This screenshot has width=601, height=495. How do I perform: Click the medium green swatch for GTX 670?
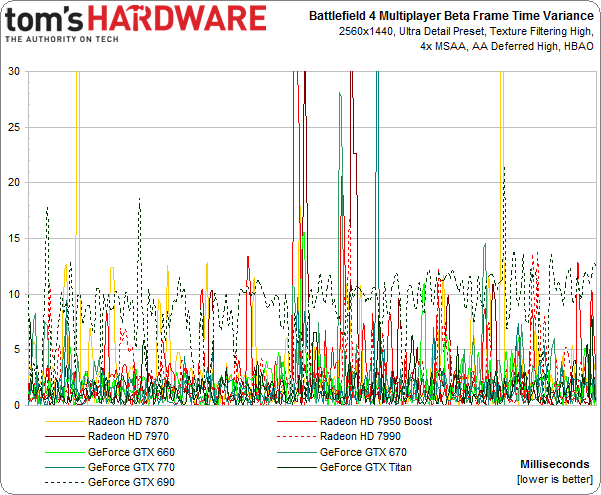pyautogui.click(x=296, y=452)
